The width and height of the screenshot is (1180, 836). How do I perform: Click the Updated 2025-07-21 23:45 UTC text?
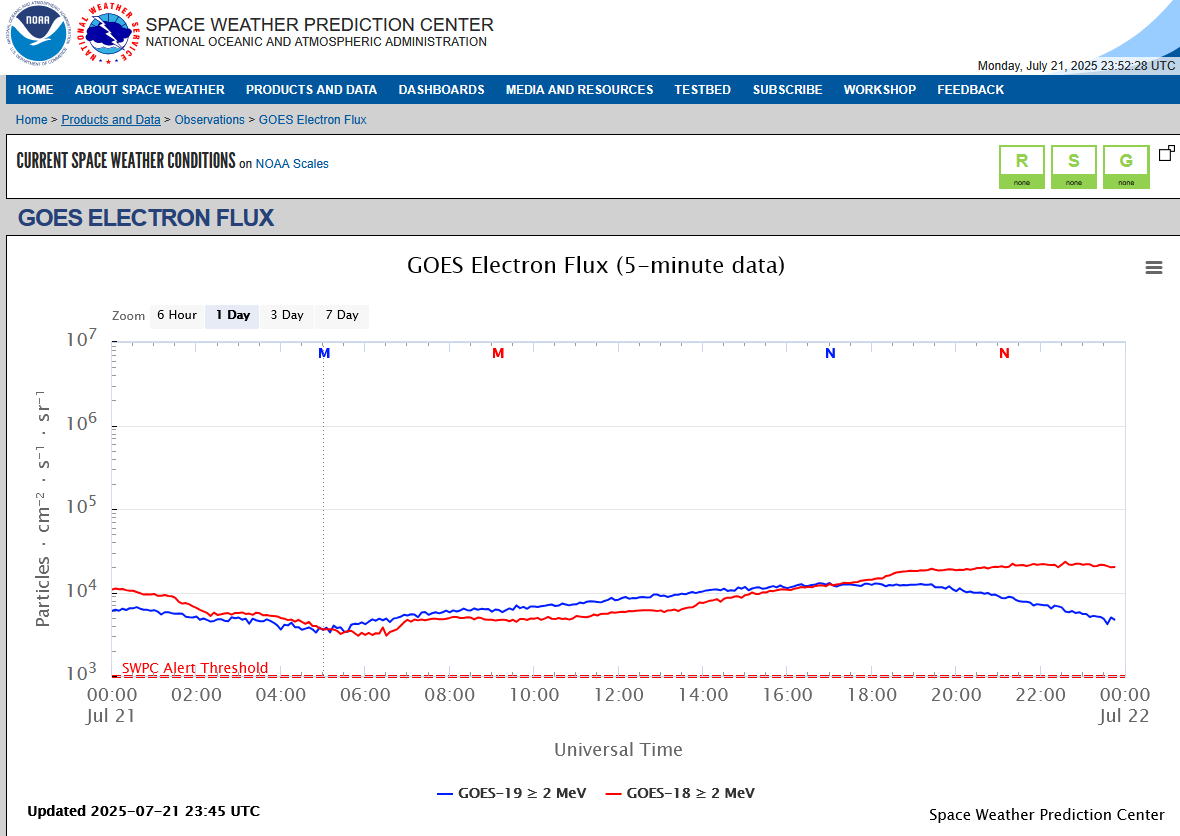[x=144, y=811]
